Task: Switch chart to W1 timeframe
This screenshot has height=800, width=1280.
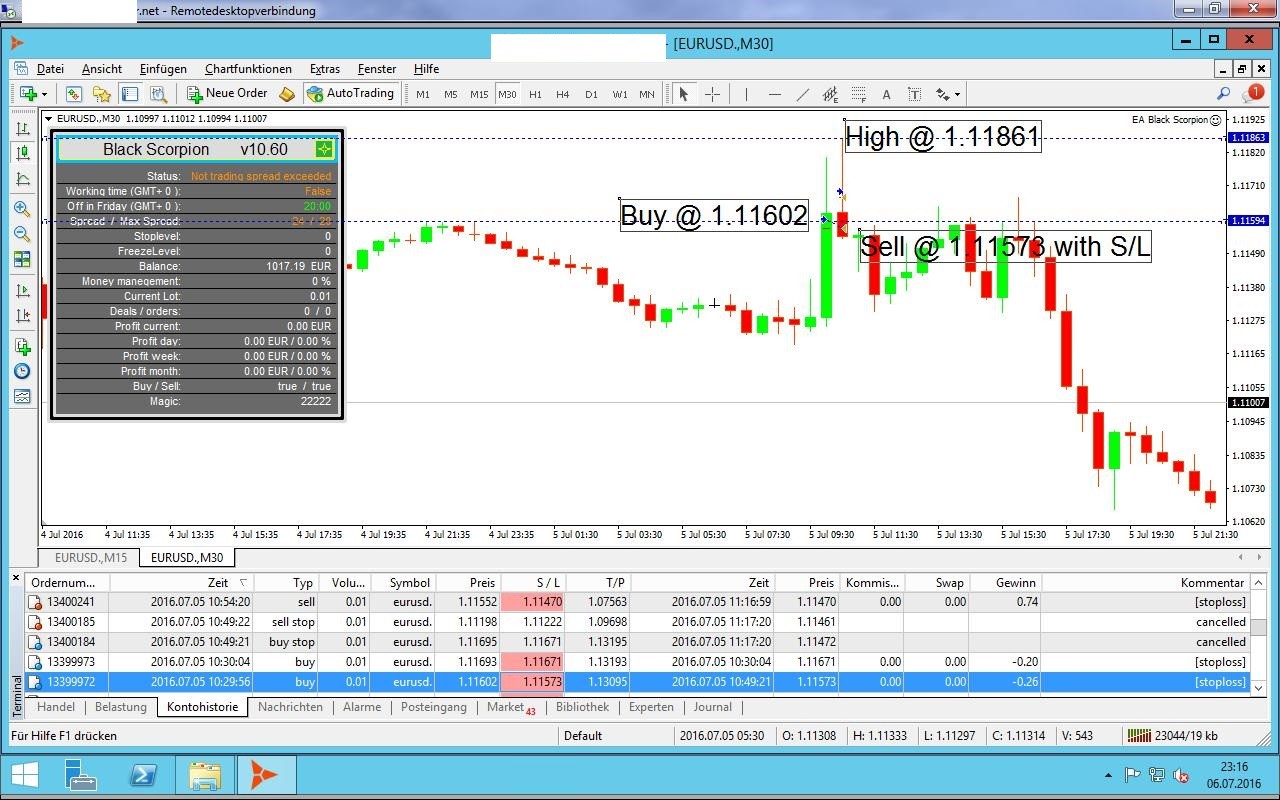Action: point(620,94)
